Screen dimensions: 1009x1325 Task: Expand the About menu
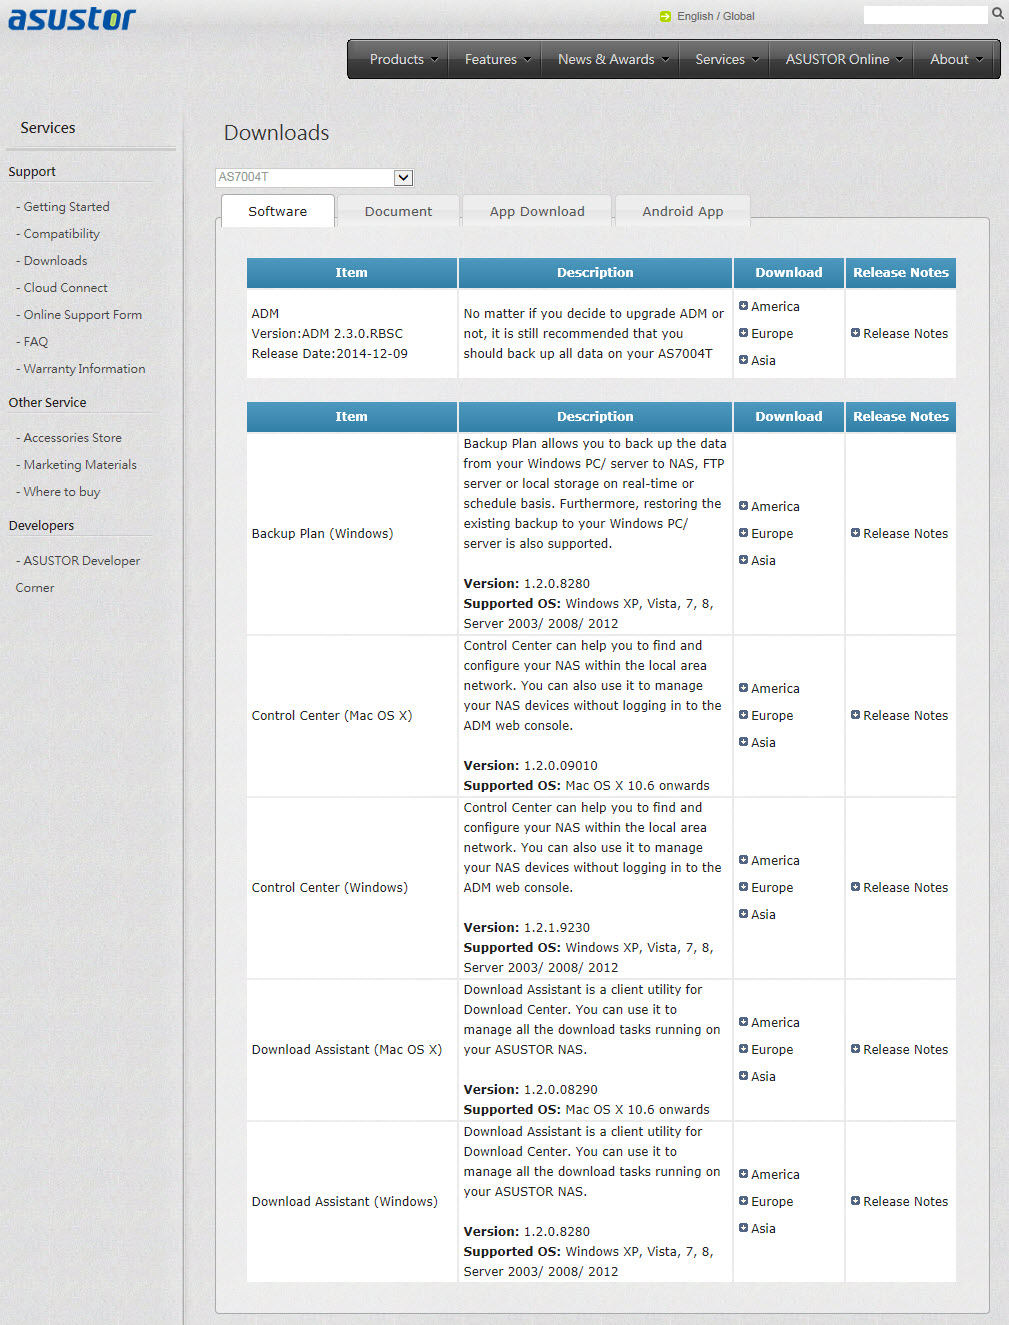[956, 59]
